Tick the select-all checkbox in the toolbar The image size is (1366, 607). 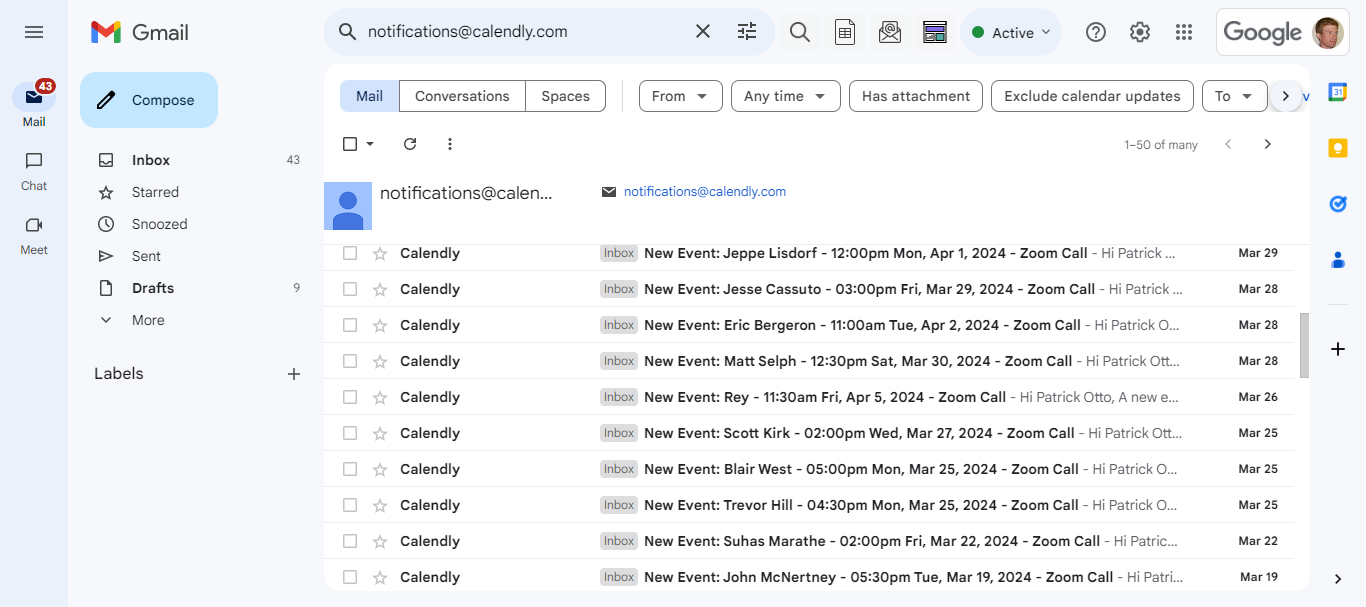pyautogui.click(x=350, y=144)
